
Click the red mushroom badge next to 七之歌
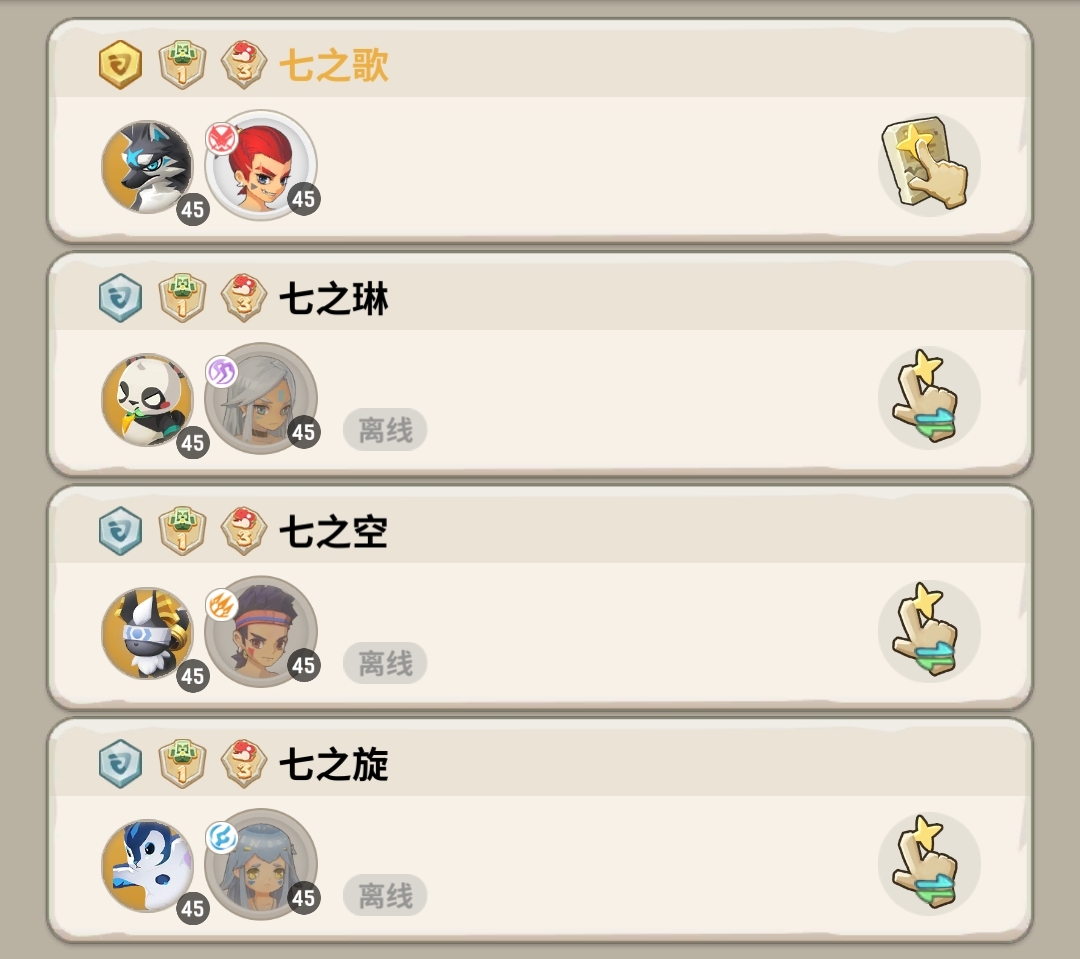click(244, 65)
